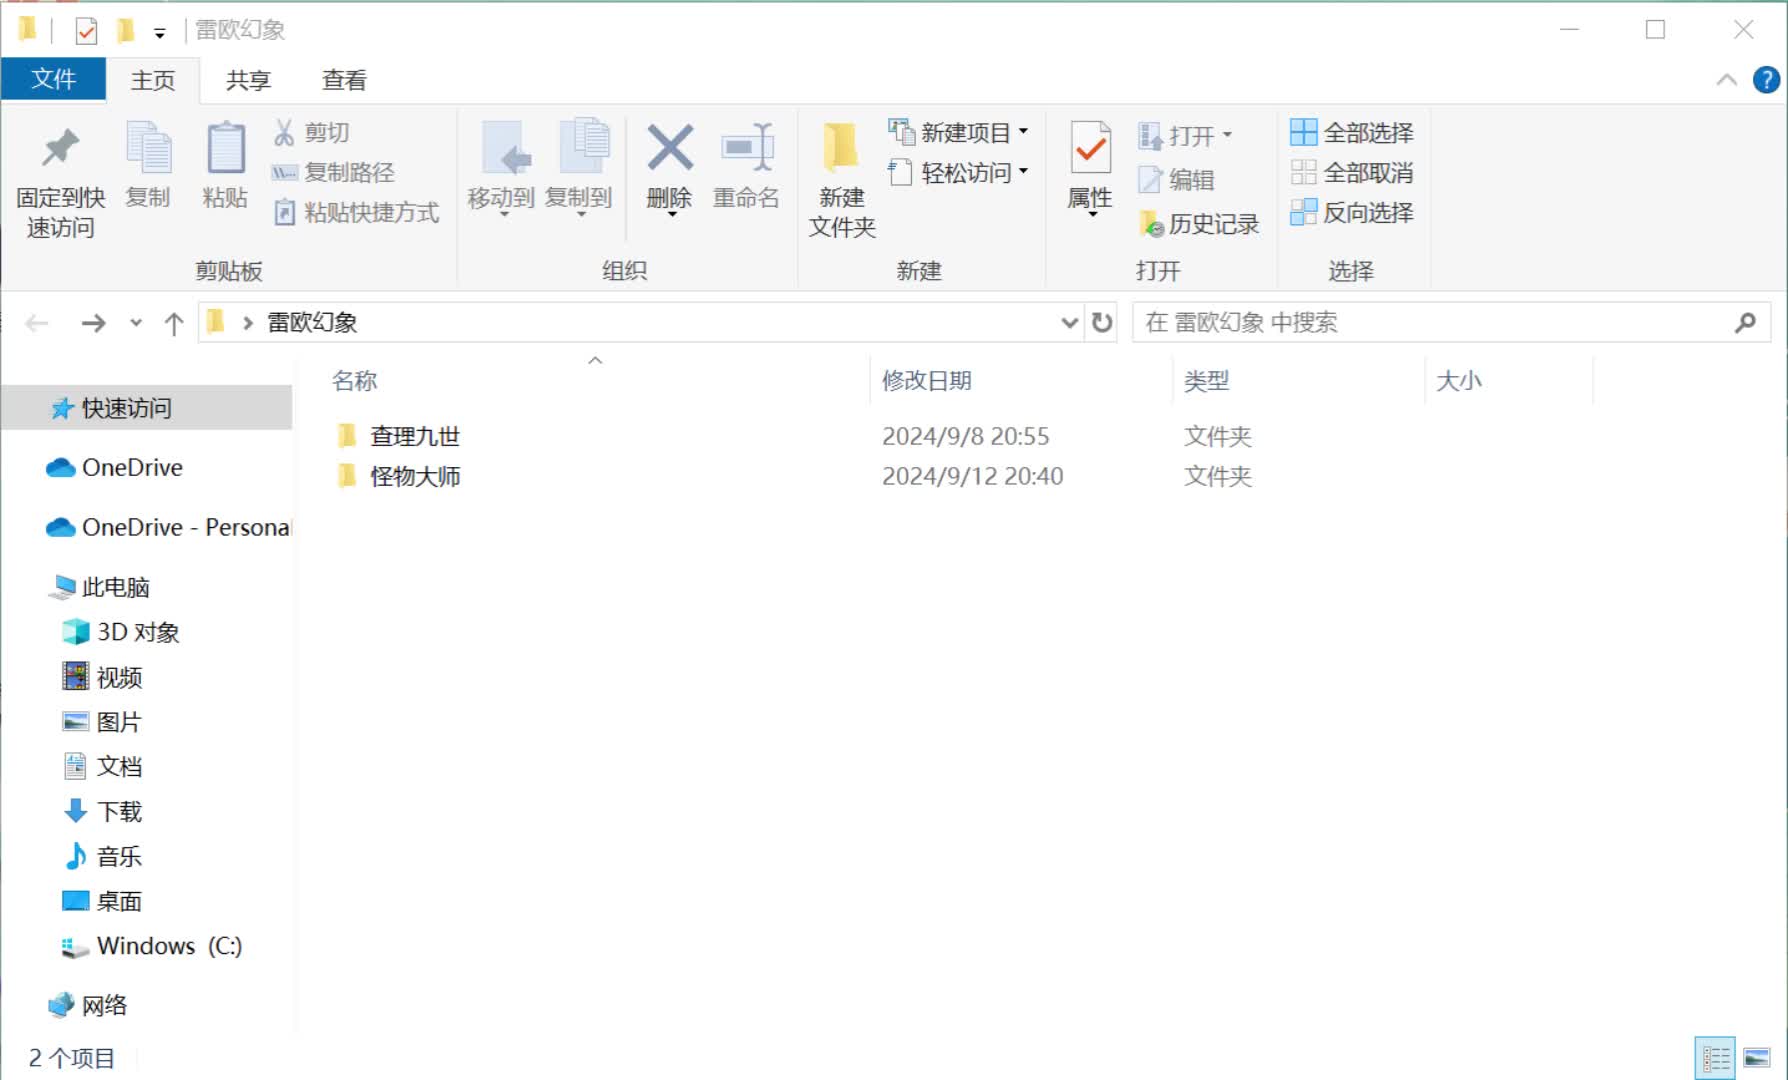Click the blue Help question mark icon

click(1766, 80)
